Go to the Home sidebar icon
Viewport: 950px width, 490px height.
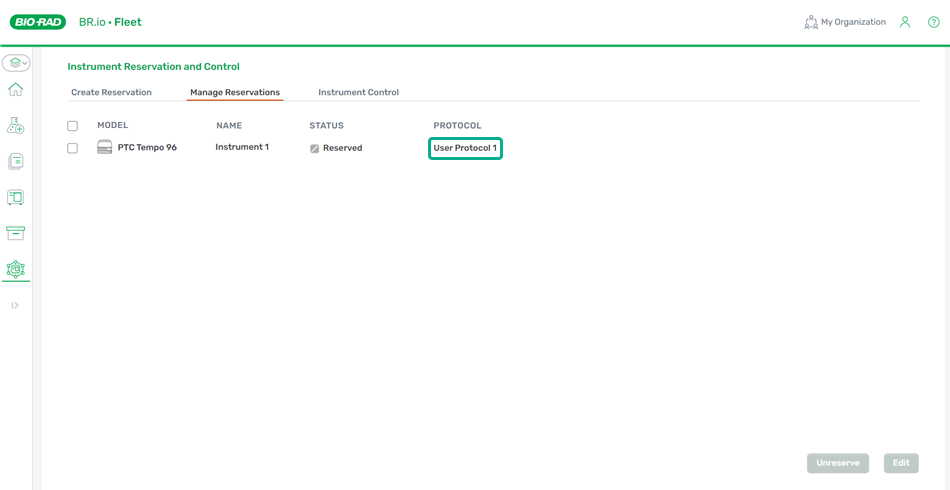click(x=15, y=90)
